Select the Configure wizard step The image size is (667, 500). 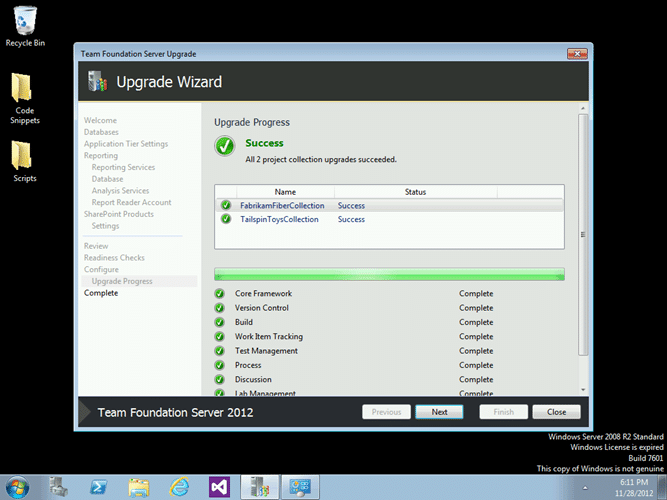(101, 269)
